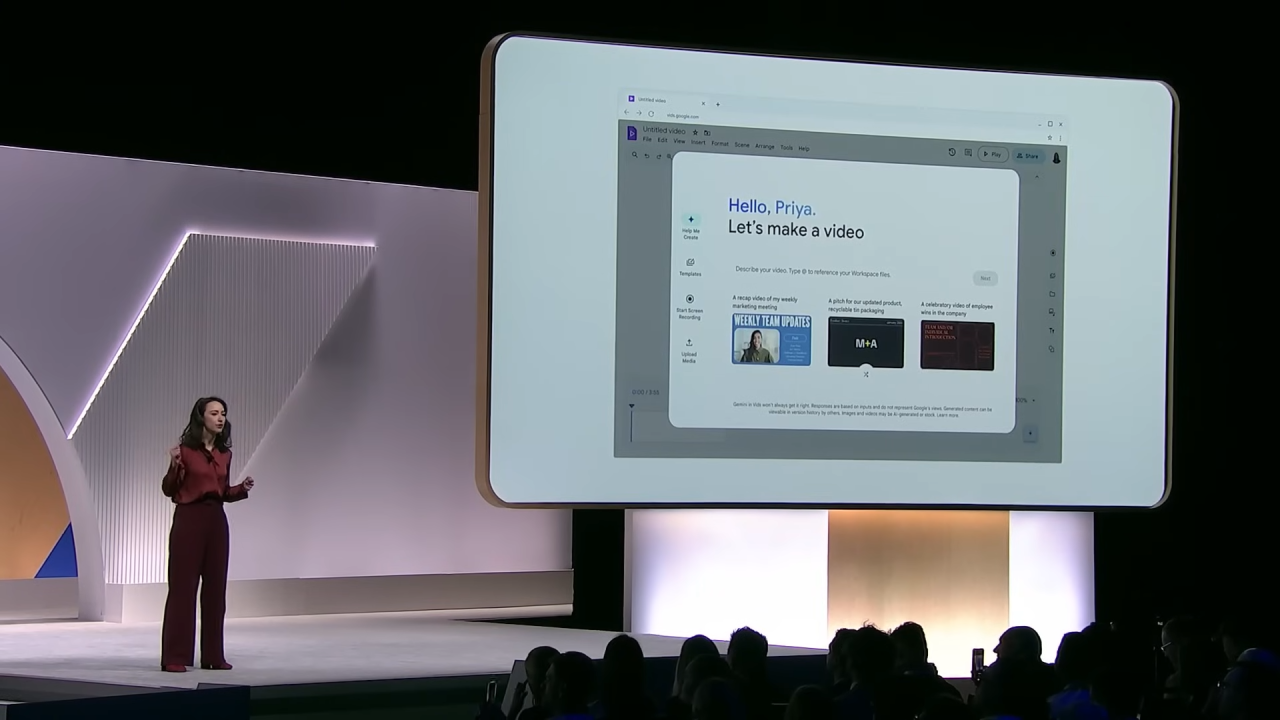Undo the last action
1280x720 pixels.
click(x=647, y=155)
